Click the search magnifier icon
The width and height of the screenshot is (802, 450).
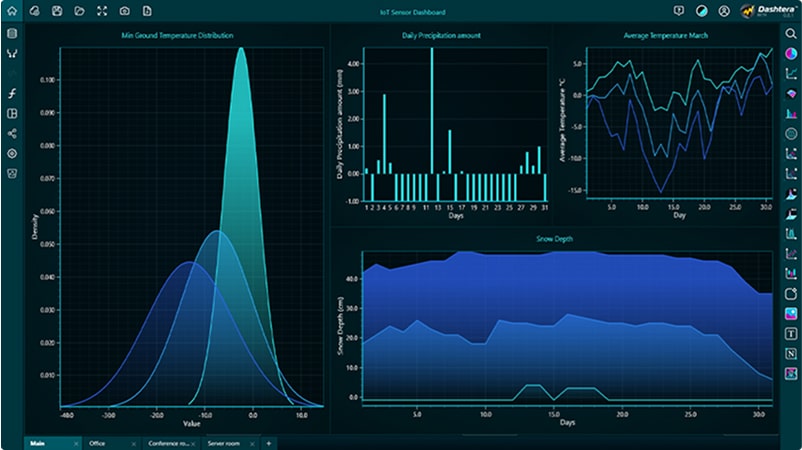(791, 34)
